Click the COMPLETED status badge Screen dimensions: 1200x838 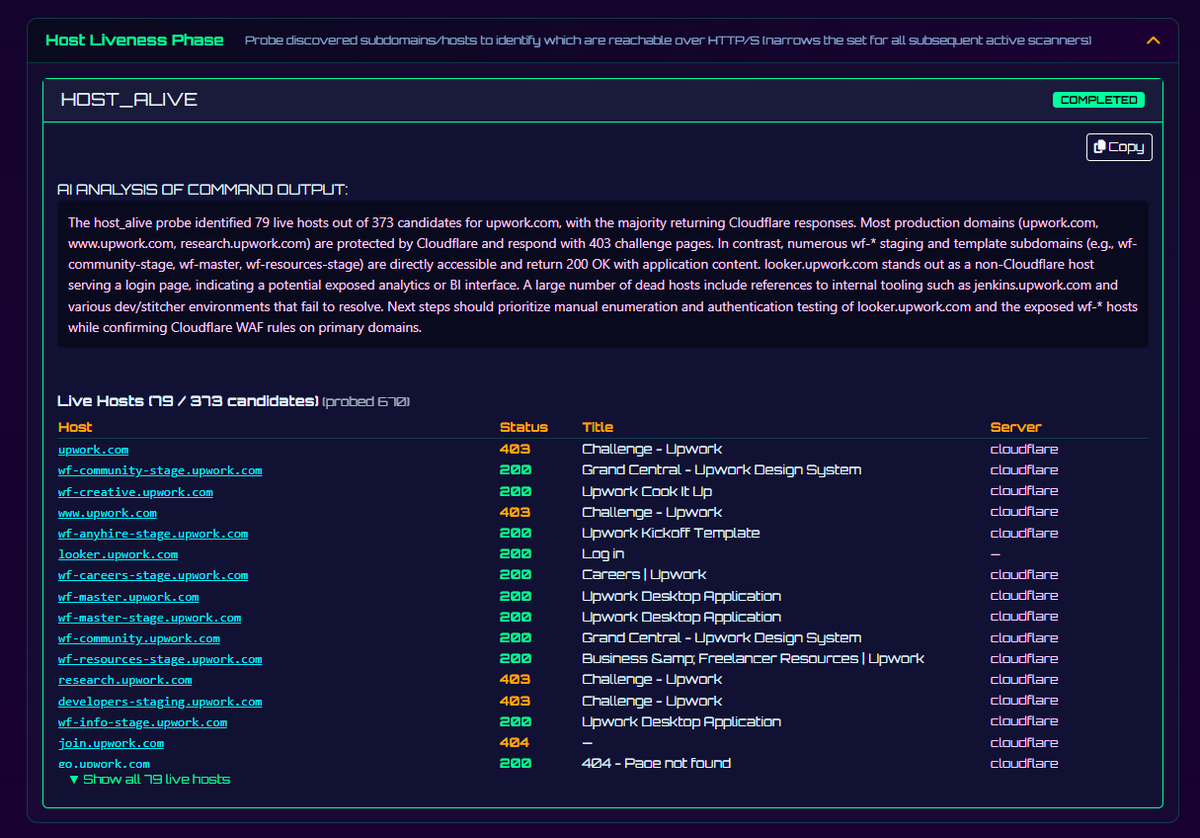click(1099, 100)
